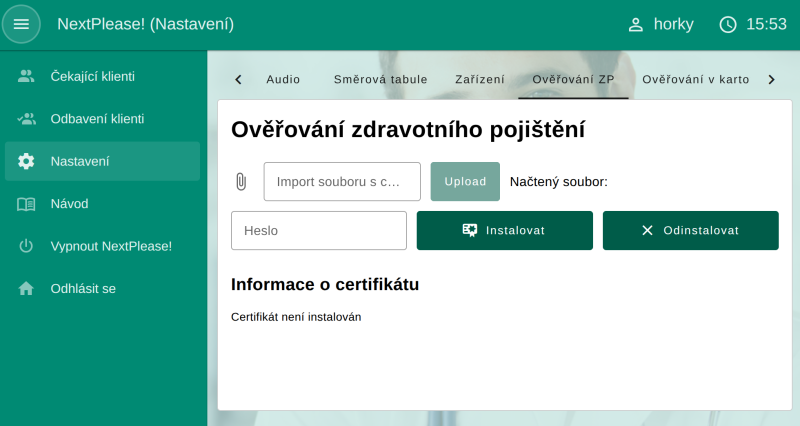Click the Instalovat certificate button
This screenshot has height=426, width=800.
pyautogui.click(x=504, y=230)
